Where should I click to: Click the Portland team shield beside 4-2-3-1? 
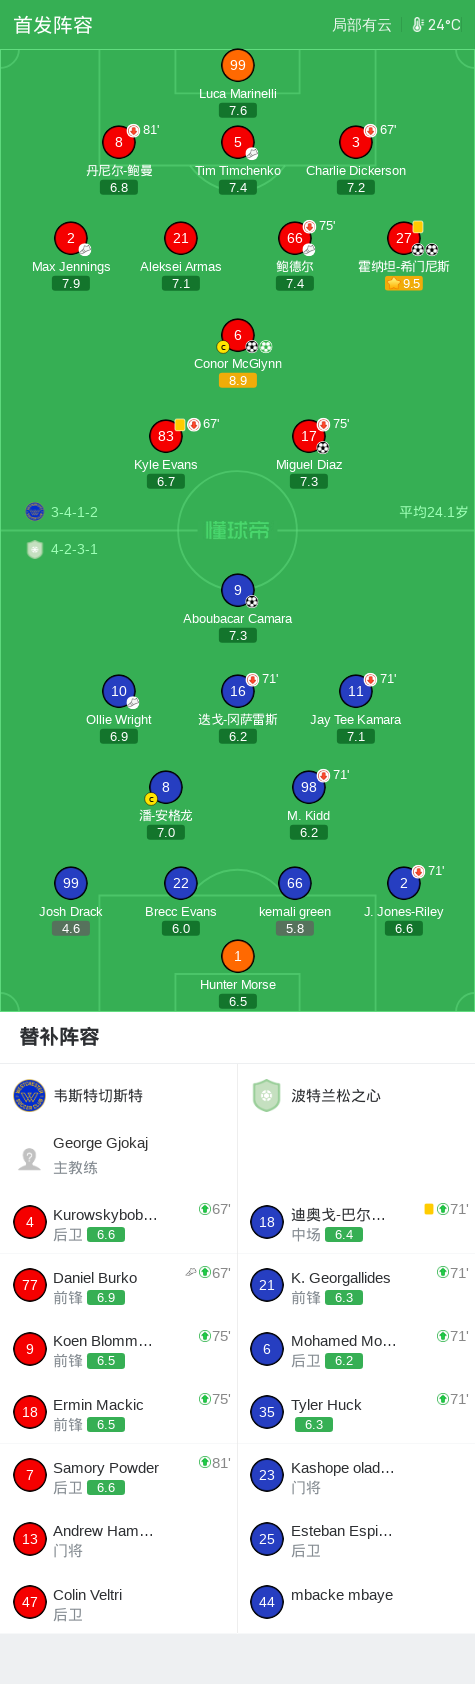35,549
